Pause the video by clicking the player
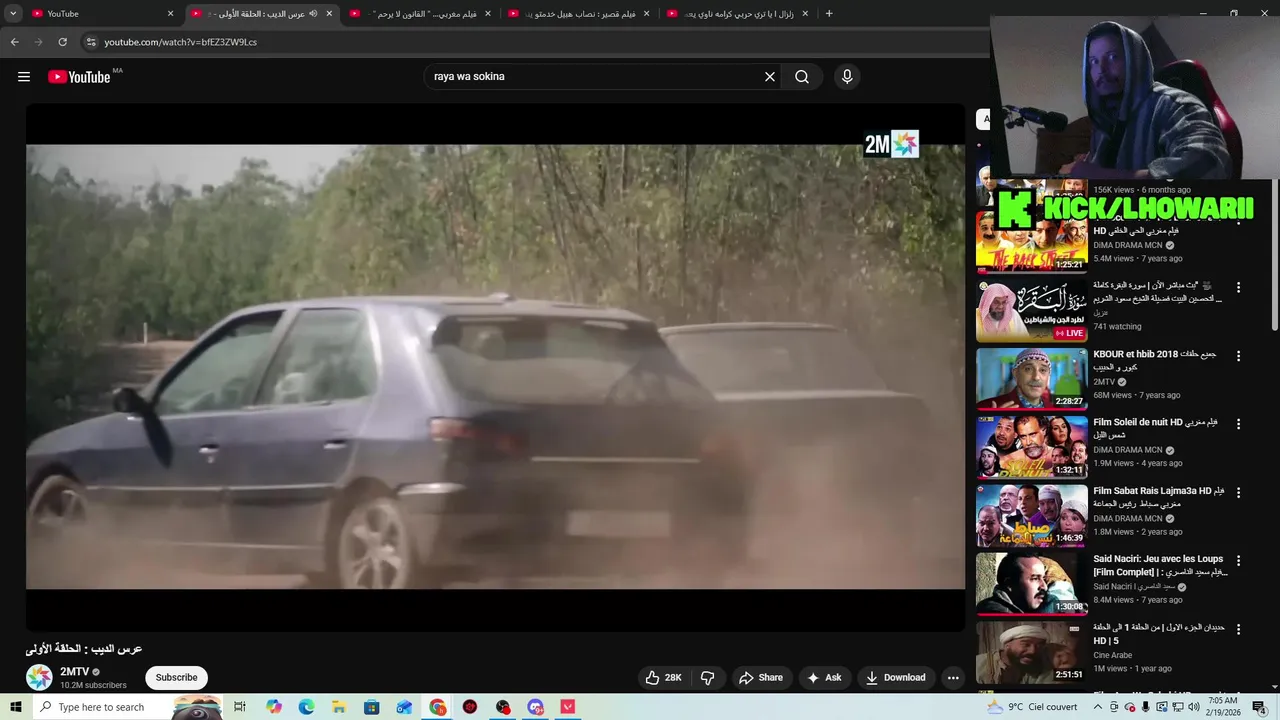The image size is (1280, 720). tap(495, 367)
